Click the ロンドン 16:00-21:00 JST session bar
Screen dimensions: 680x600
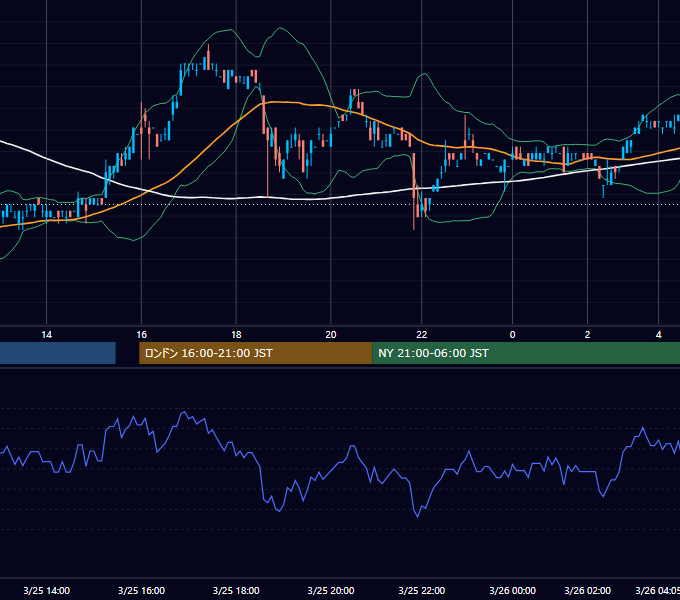(255, 353)
